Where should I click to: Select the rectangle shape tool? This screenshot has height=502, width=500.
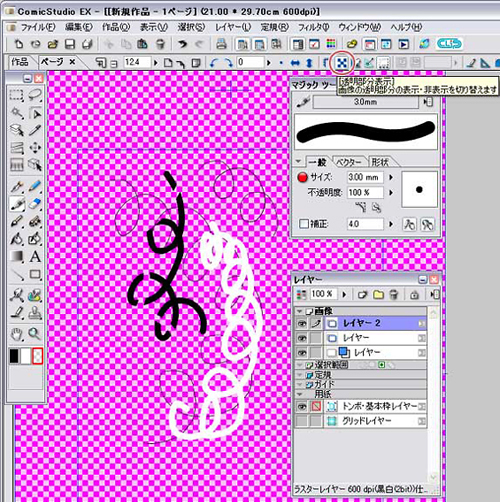35,274
